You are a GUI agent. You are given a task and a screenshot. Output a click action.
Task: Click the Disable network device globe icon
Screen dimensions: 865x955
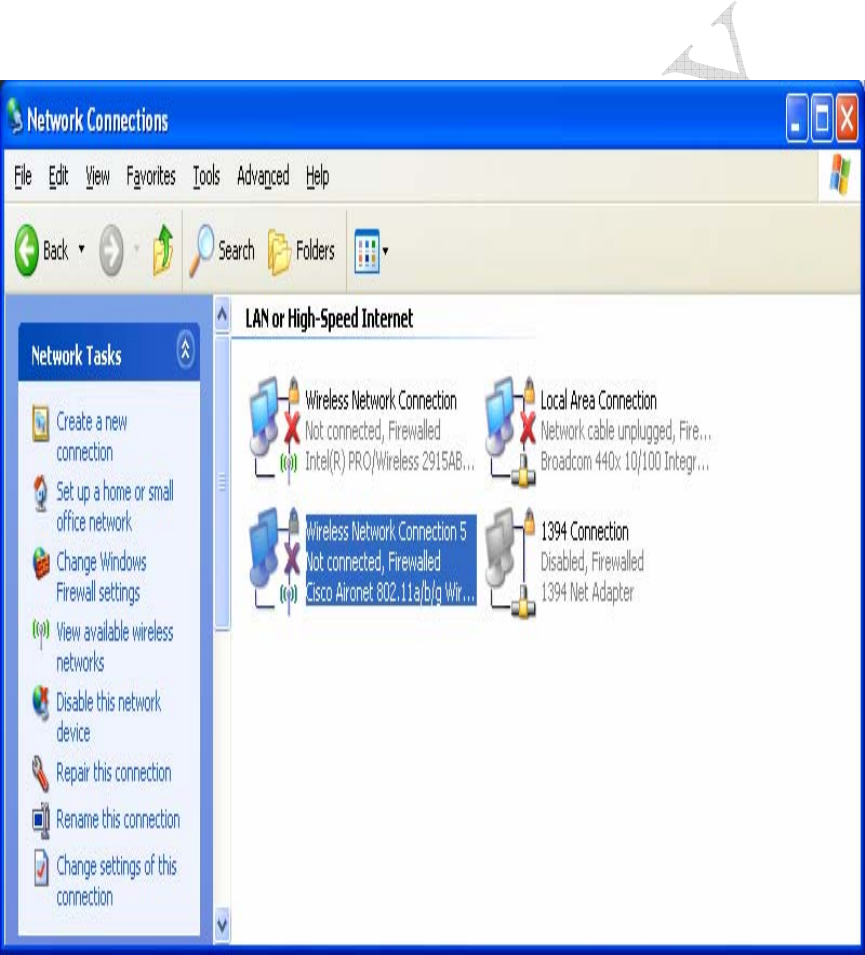coord(41,703)
